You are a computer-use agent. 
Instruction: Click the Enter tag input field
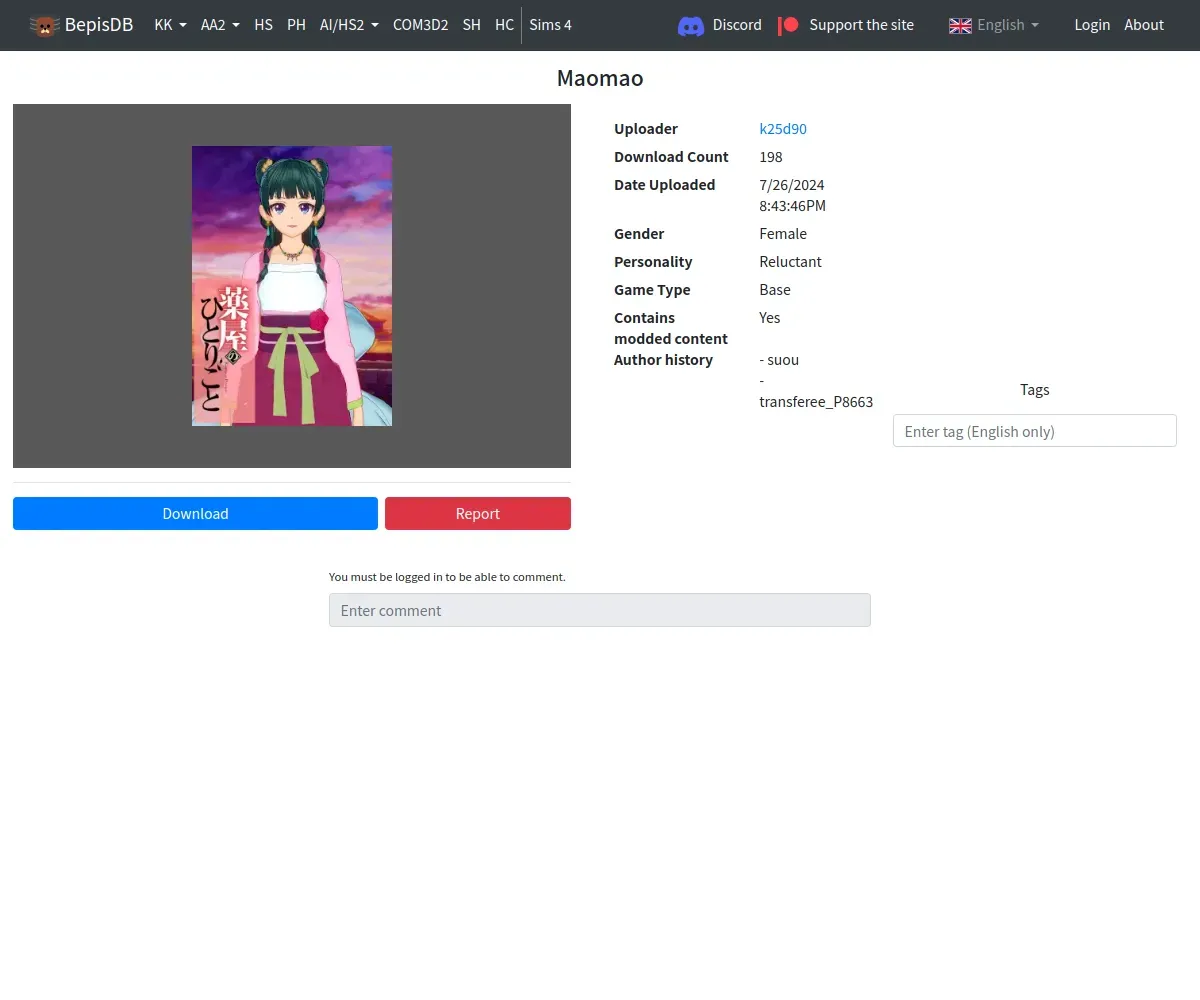click(x=1034, y=431)
